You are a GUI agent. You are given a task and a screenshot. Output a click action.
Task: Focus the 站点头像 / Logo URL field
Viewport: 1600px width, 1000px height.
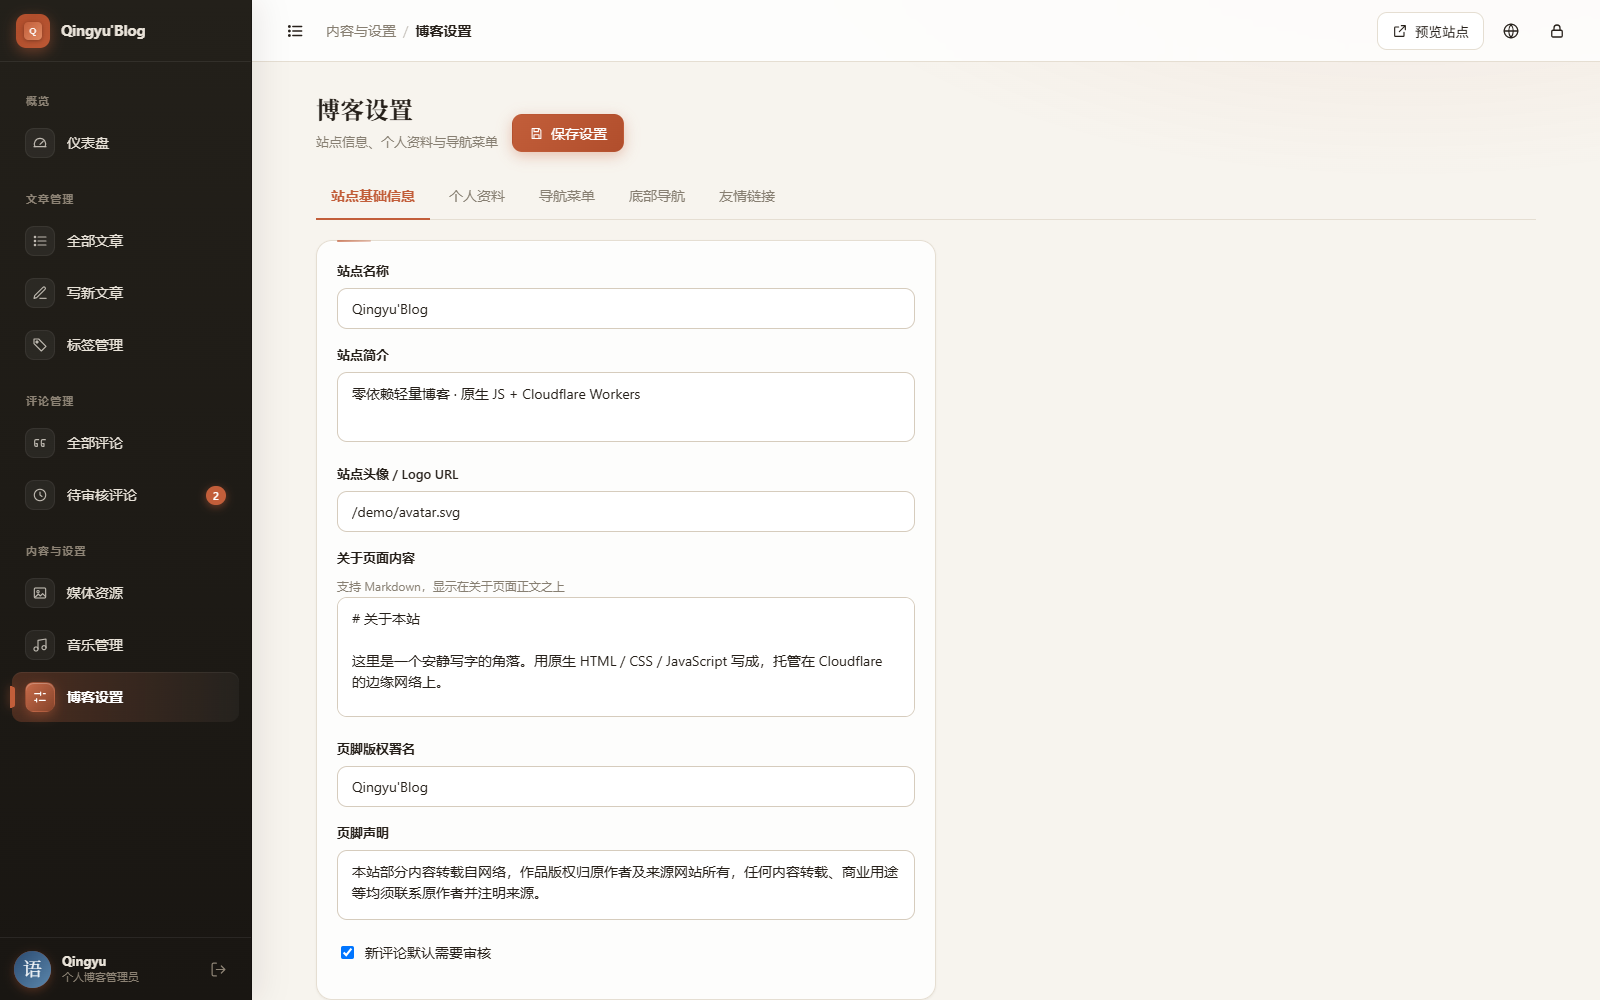pos(626,512)
